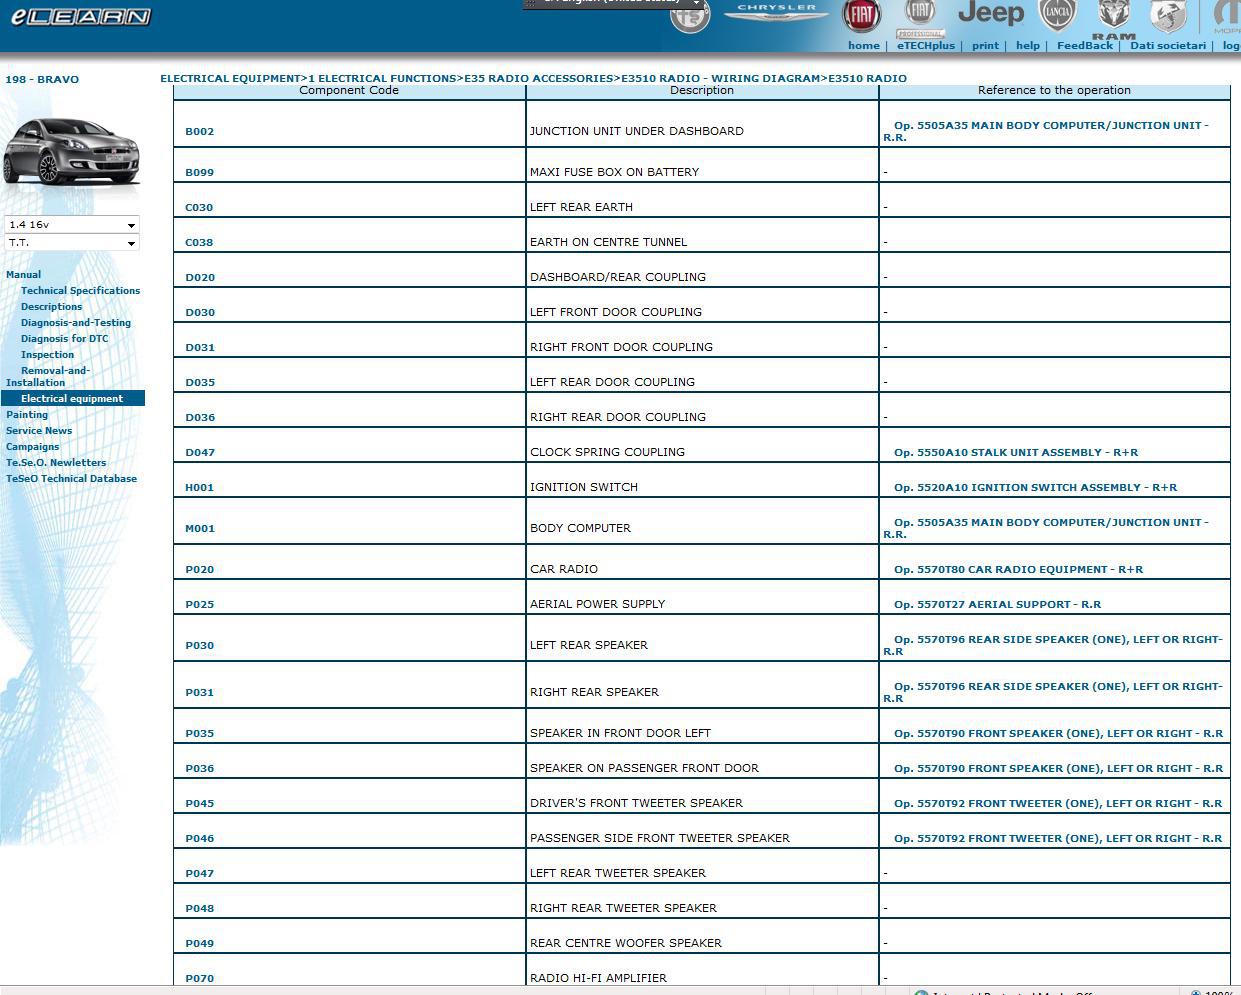Click E3510 RADIO - WIRING DIAGRAM breadcrumb
This screenshot has height=995, width=1241.
point(720,78)
